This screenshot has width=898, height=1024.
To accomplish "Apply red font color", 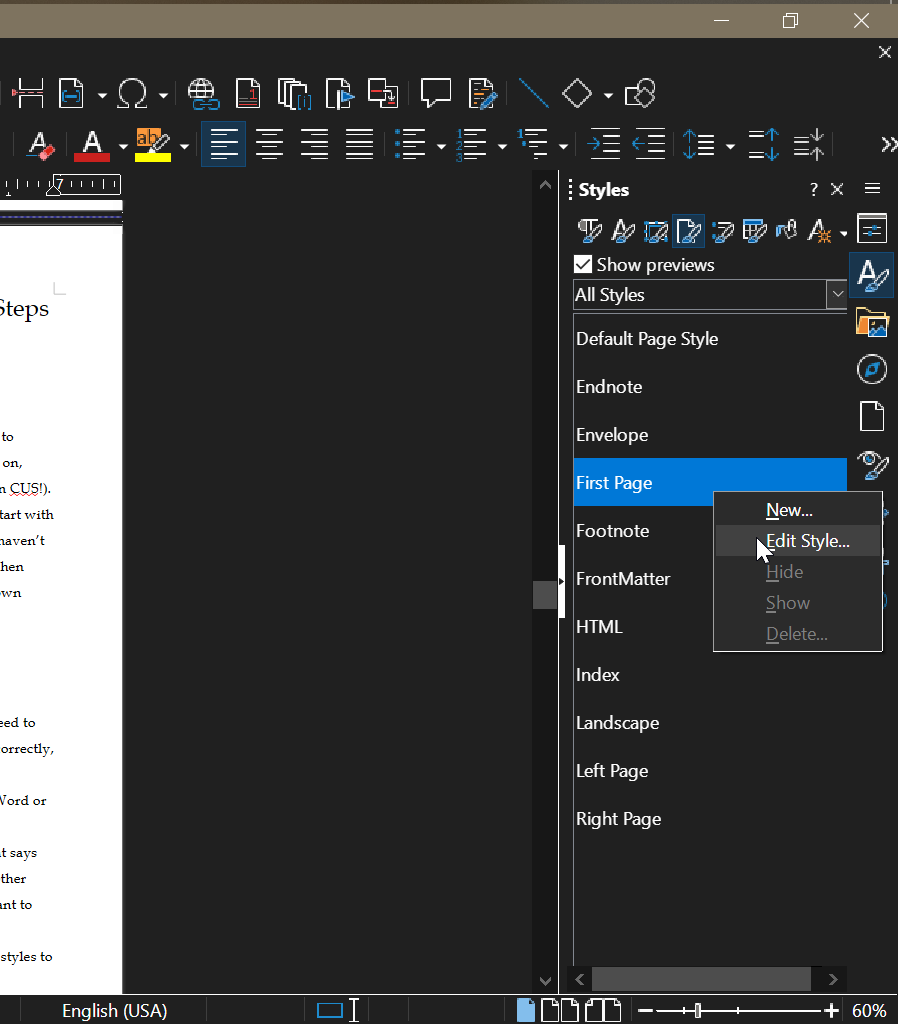I will [x=92, y=144].
